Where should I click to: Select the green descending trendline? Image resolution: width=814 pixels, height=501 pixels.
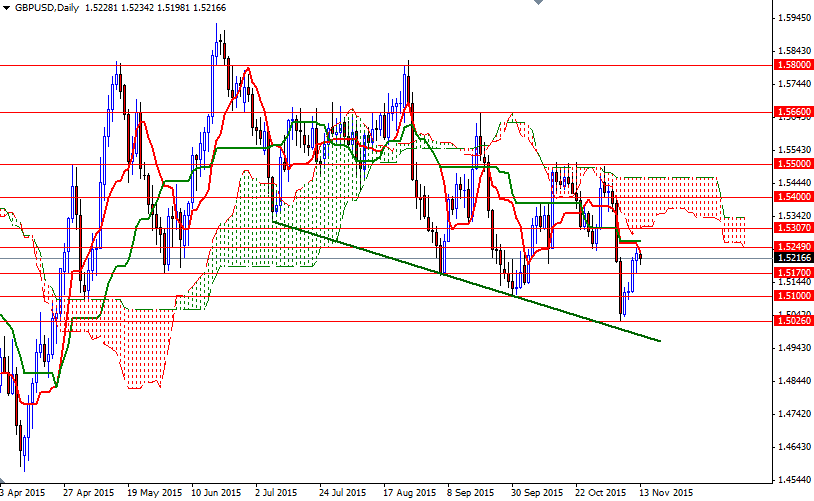(466, 281)
